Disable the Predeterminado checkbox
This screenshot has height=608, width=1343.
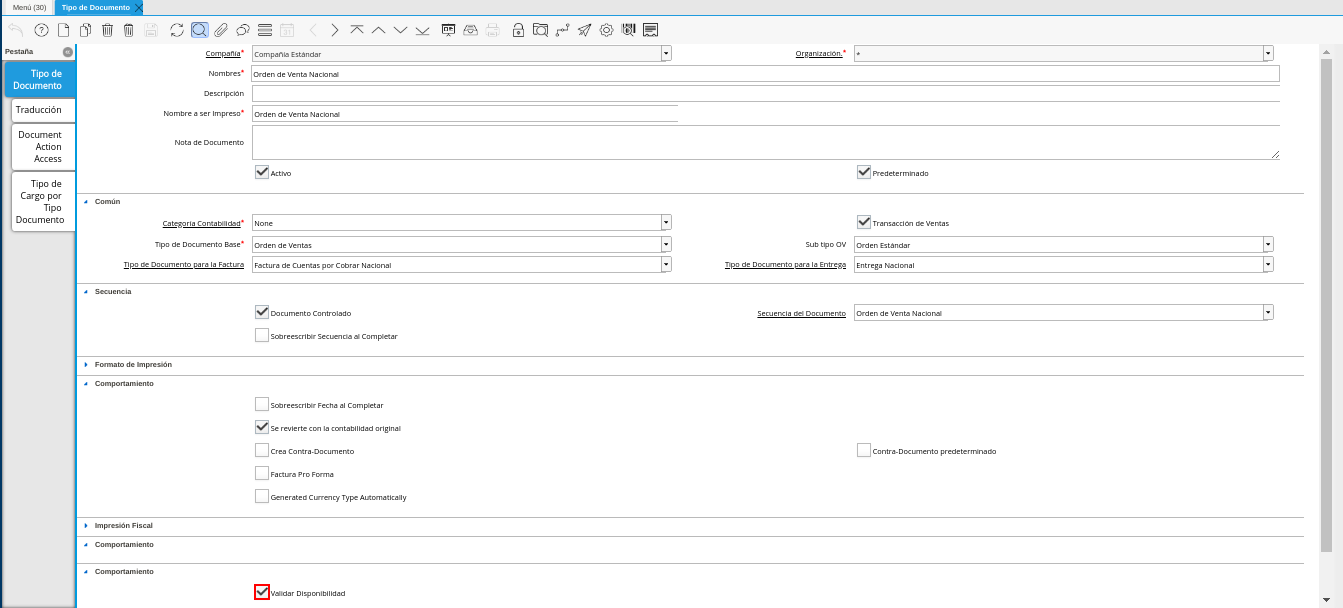tap(864, 172)
